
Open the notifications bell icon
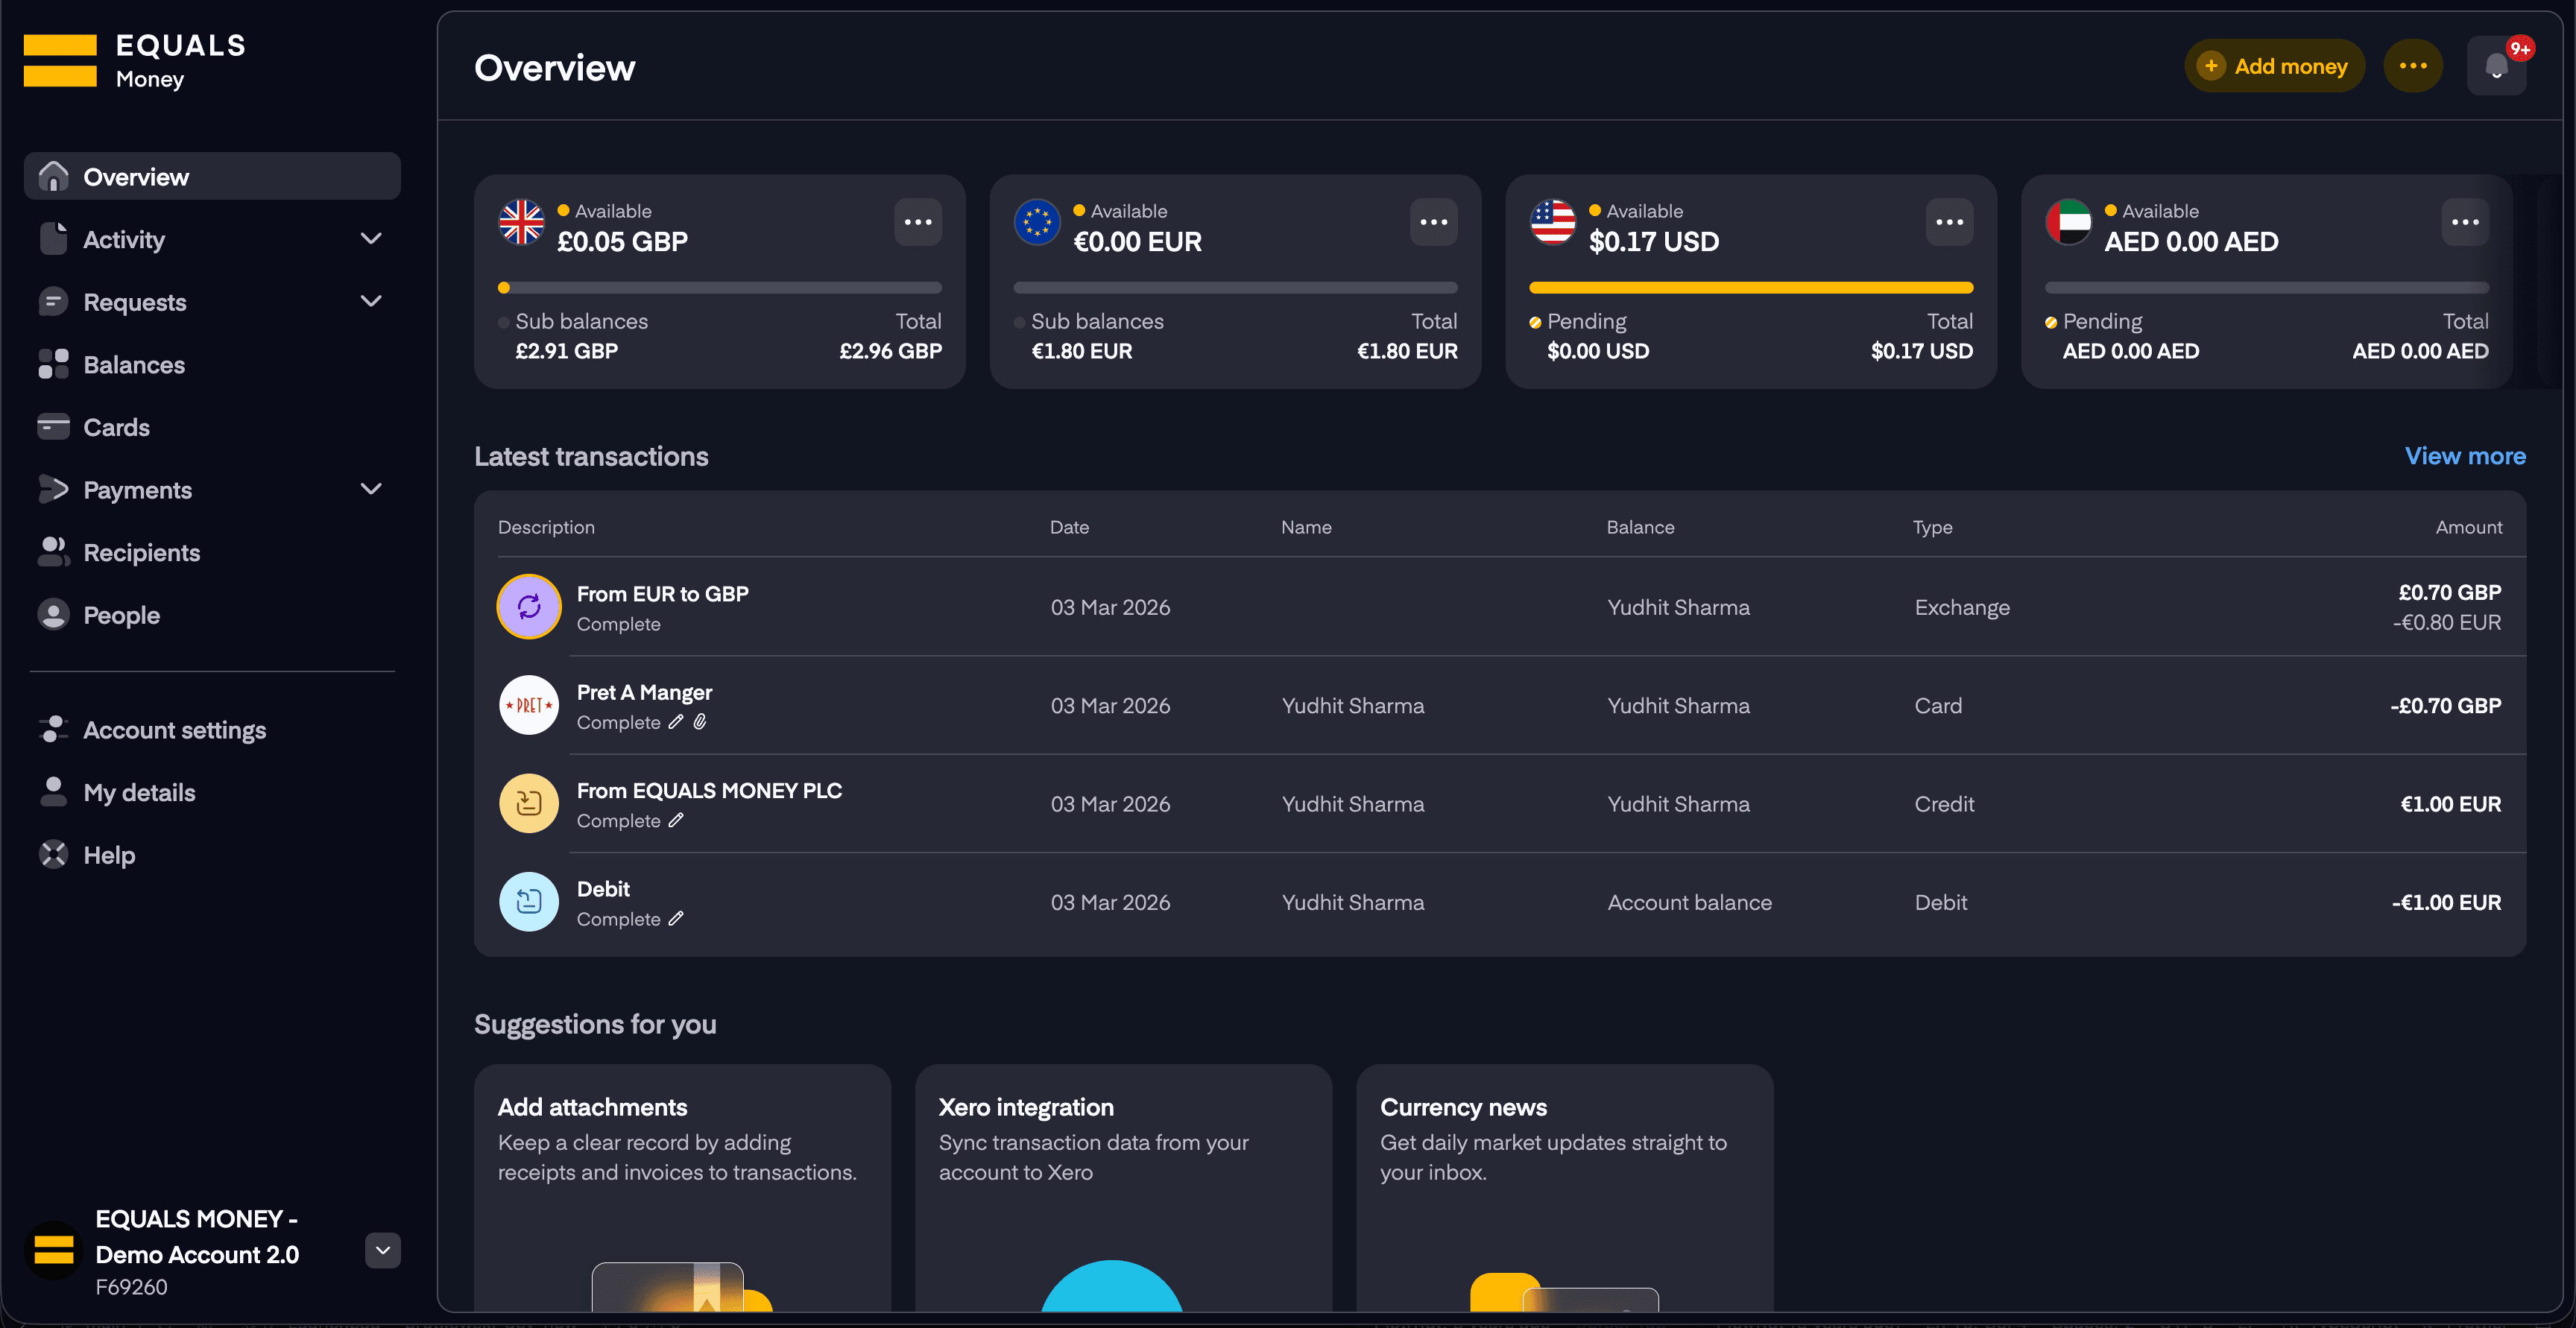point(2496,66)
